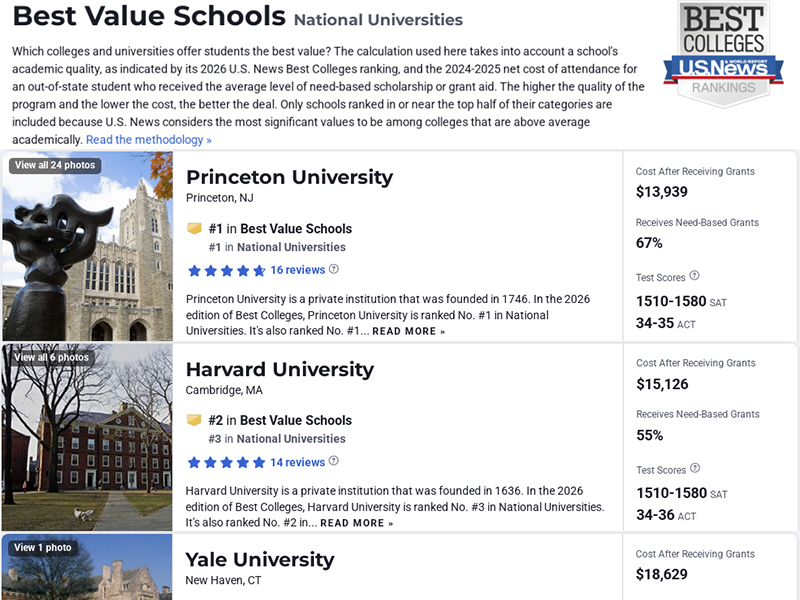Click Princeton's blue star rating
Viewport: 800px width, 600px height.
(226, 270)
